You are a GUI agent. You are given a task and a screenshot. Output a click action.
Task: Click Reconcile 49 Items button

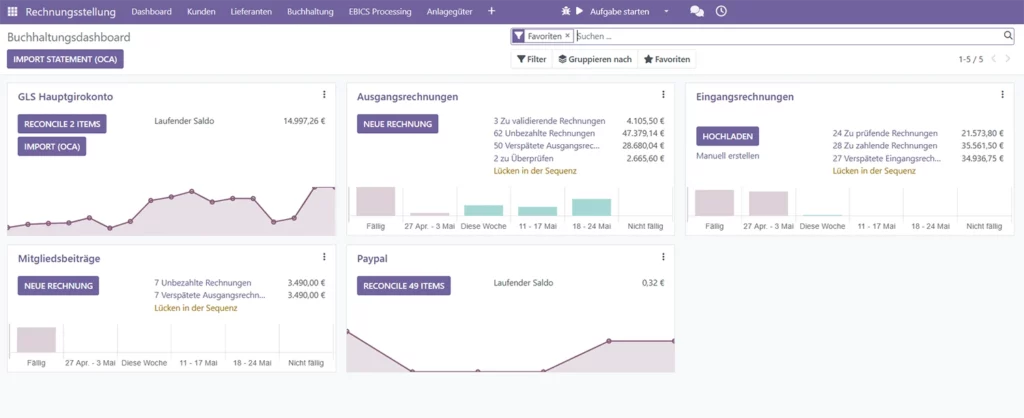click(x=404, y=285)
